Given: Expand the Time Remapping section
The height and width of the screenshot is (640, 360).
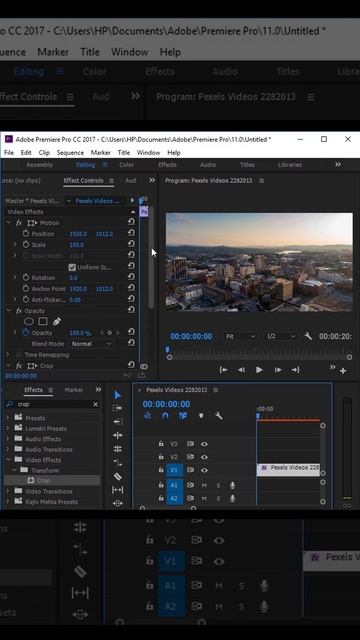Looking at the screenshot, I should pyautogui.click(x=8, y=355).
